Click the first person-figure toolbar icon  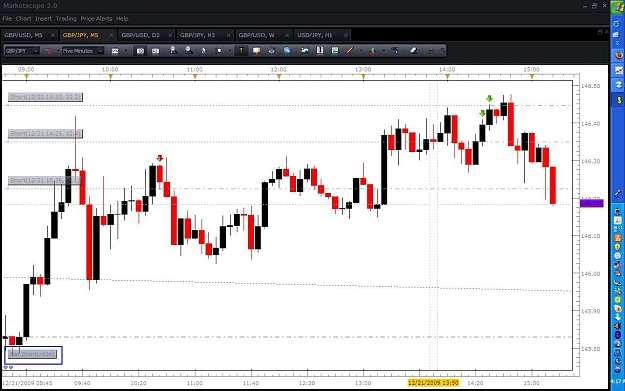[x=173, y=51]
